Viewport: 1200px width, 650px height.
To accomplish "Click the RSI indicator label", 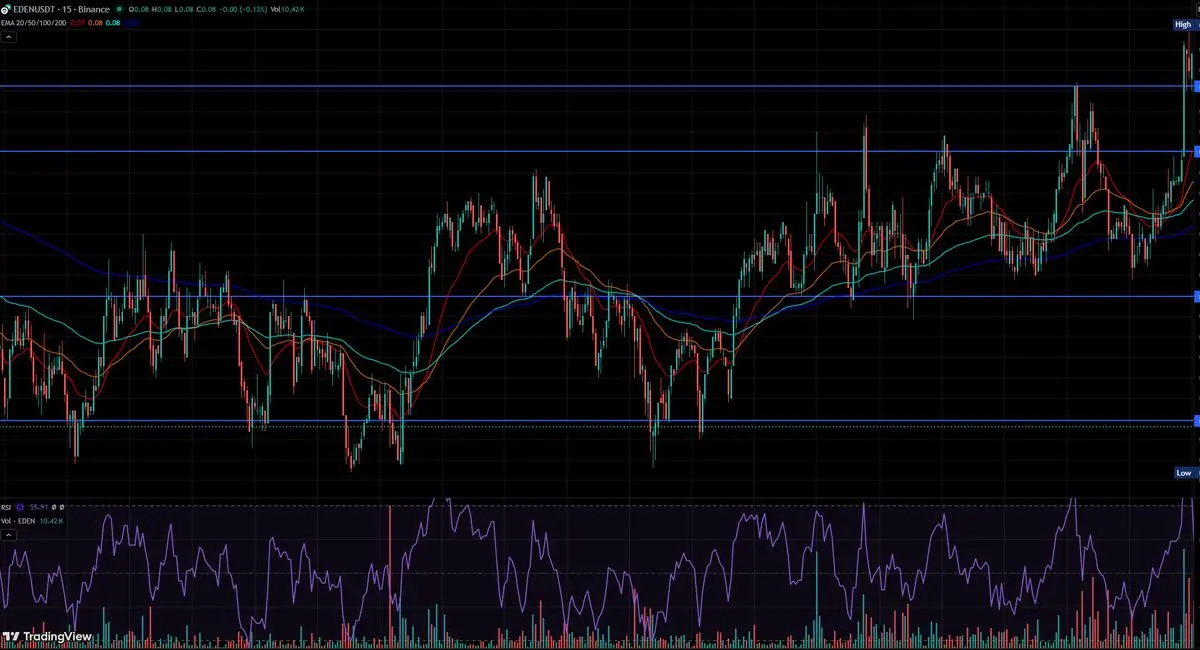I will [x=6, y=507].
